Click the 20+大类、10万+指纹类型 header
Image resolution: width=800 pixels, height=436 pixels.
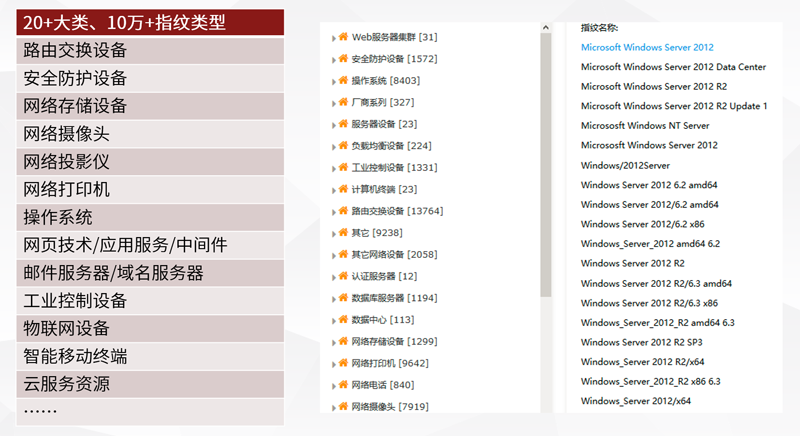[150, 22]
